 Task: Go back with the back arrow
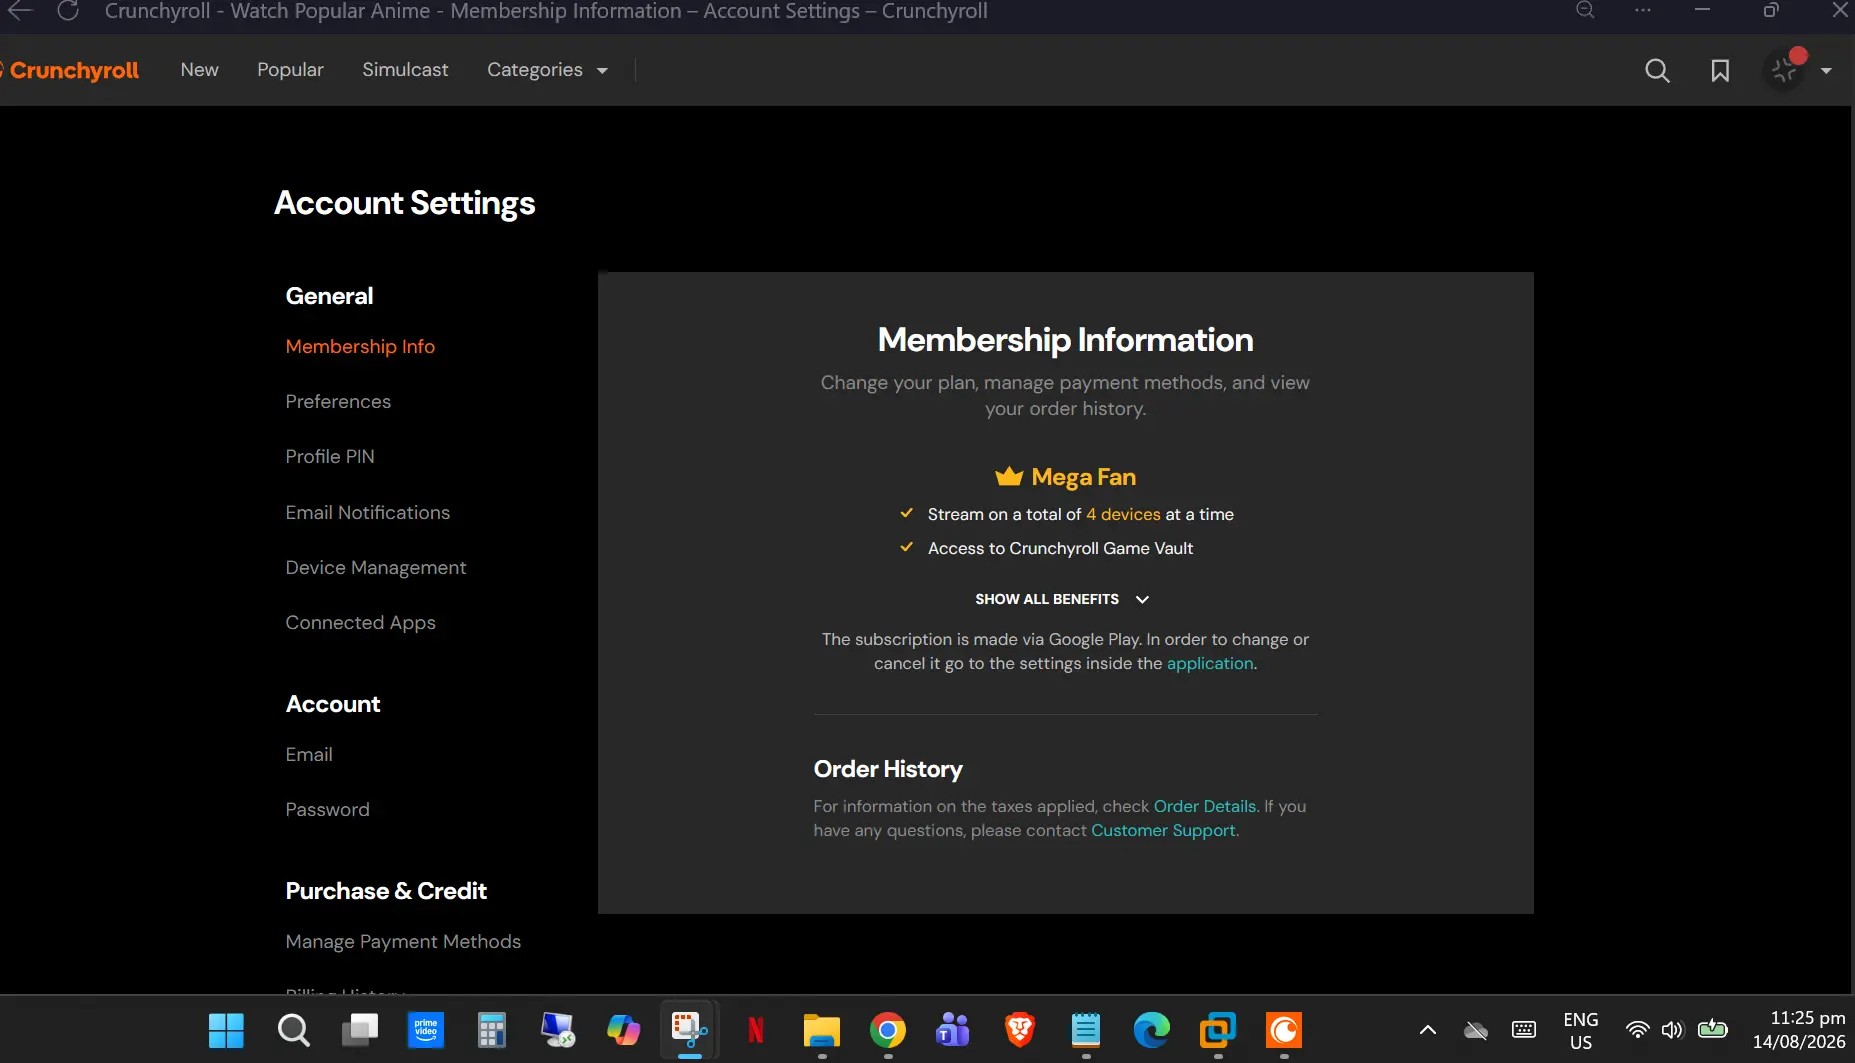20,11
